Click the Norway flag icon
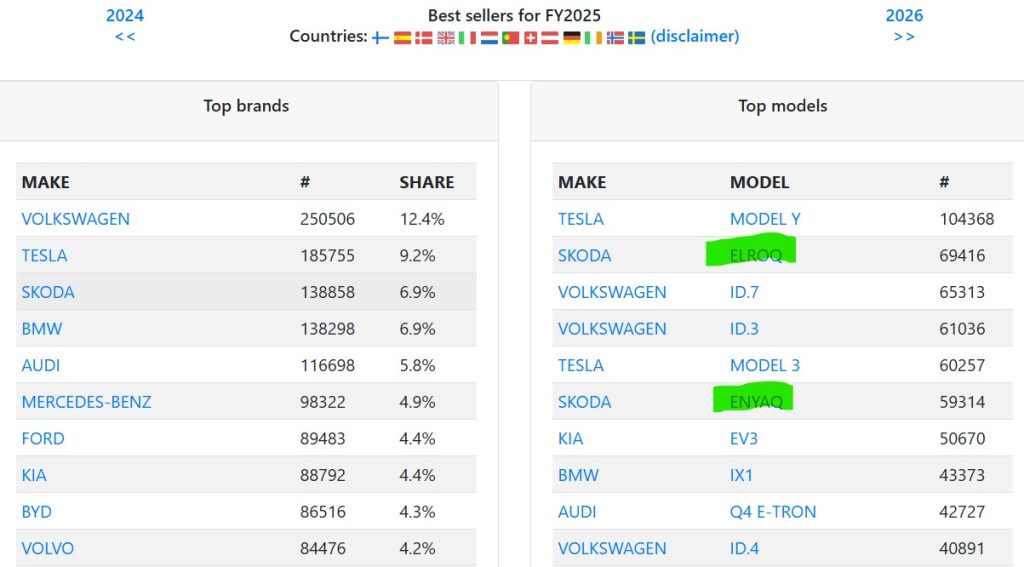 pyautogui.click(x=615, y=37)
